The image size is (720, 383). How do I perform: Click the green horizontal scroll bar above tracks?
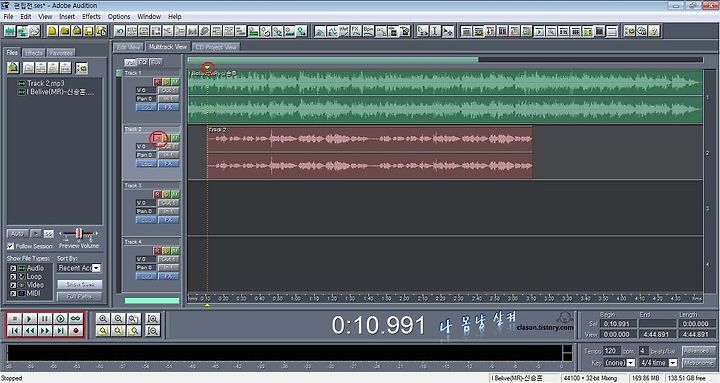(x=333, y=60)
